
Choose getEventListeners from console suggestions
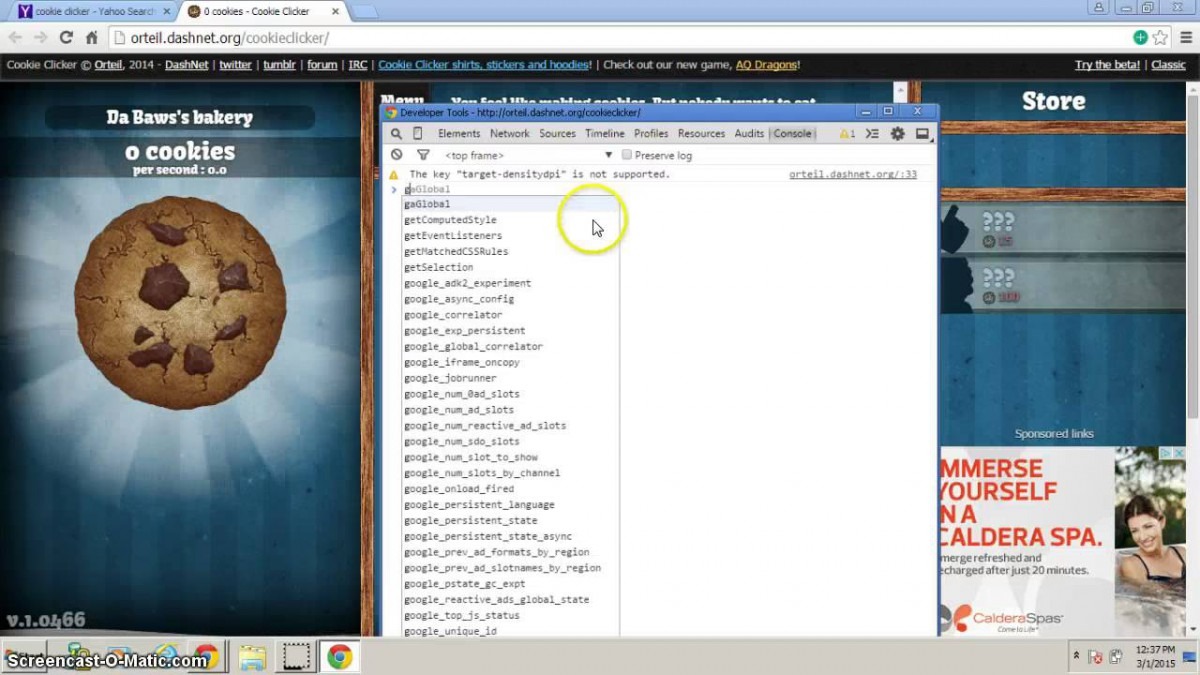pos(510,236)
